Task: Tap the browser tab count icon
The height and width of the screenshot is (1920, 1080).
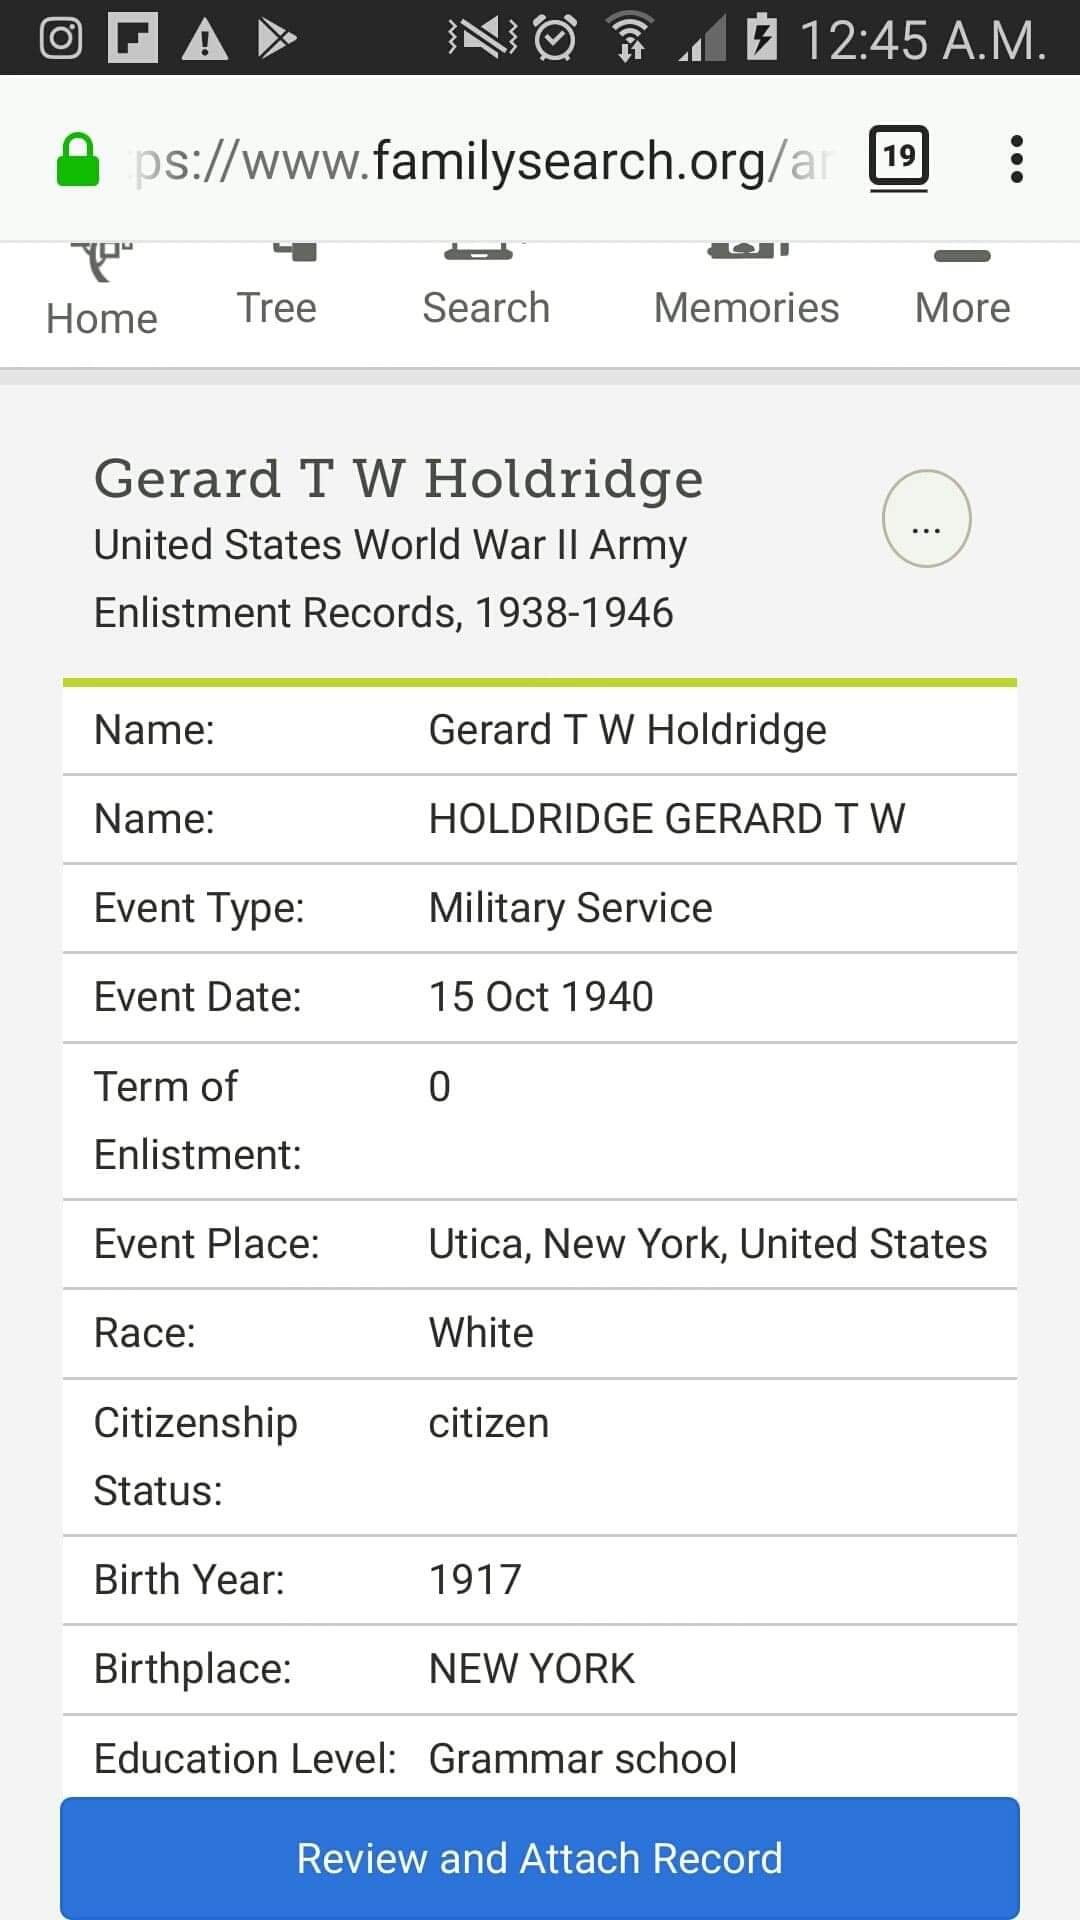Action: [898, 157]
